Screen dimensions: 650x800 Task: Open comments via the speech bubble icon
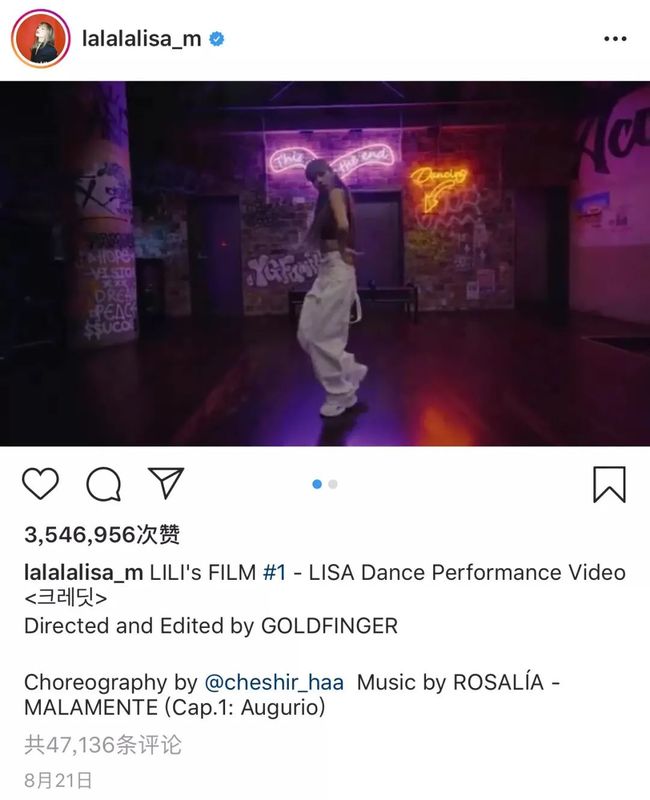pyautogui.click(x=104, y=484)
